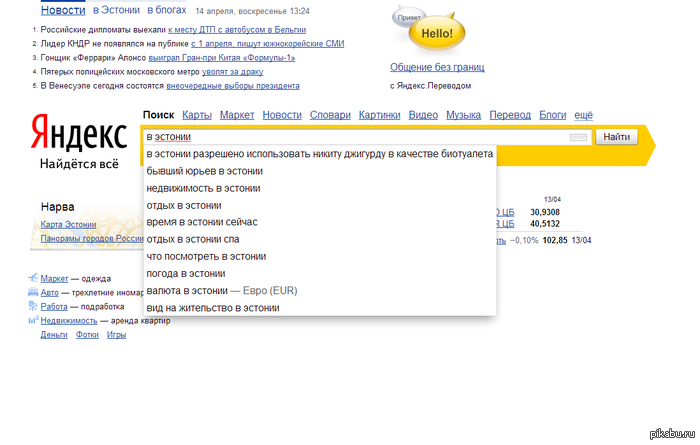Switch news to 'в Эстонии' tab
Viewport: 700px width, 445px height.
(x=116, y=10)
